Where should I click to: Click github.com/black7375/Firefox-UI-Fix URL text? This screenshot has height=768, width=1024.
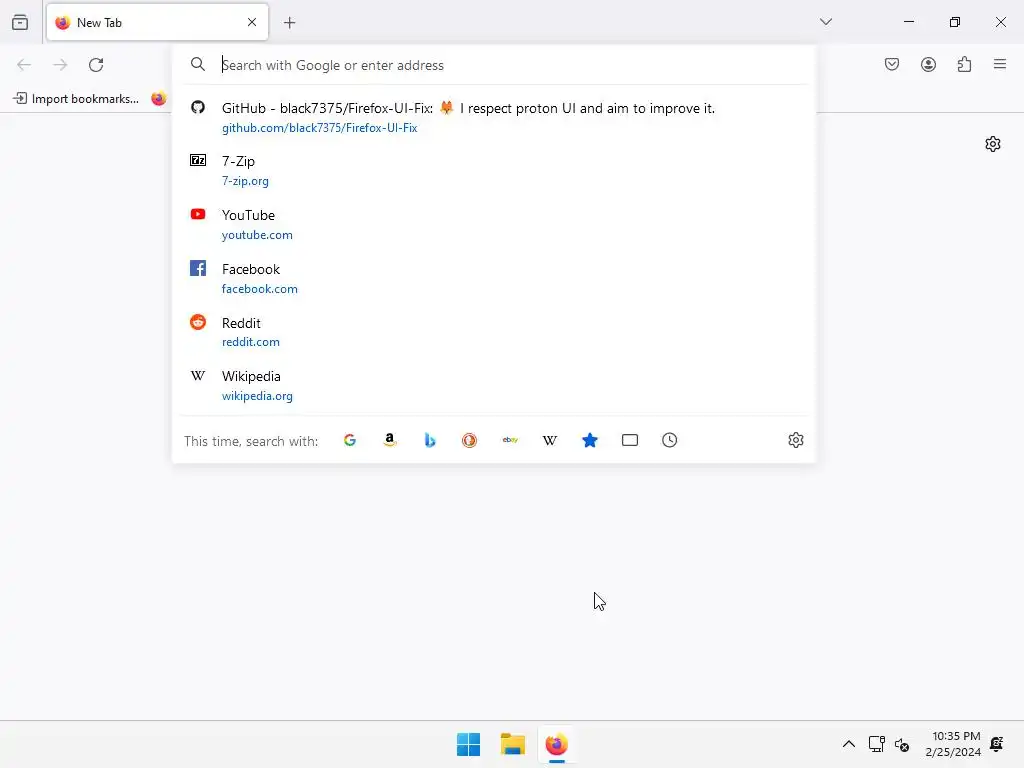(319, 128)
